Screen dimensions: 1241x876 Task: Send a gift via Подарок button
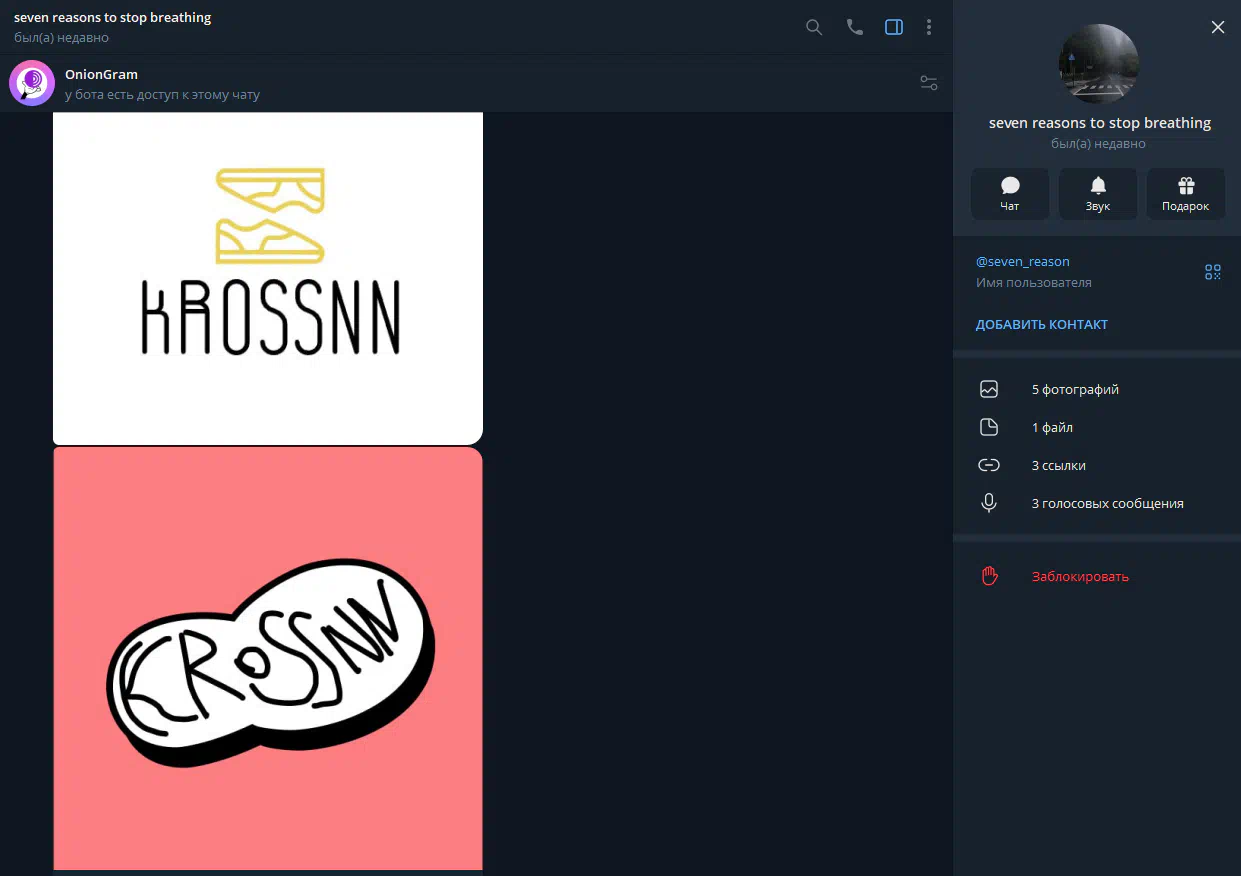tap(1185, 193)
